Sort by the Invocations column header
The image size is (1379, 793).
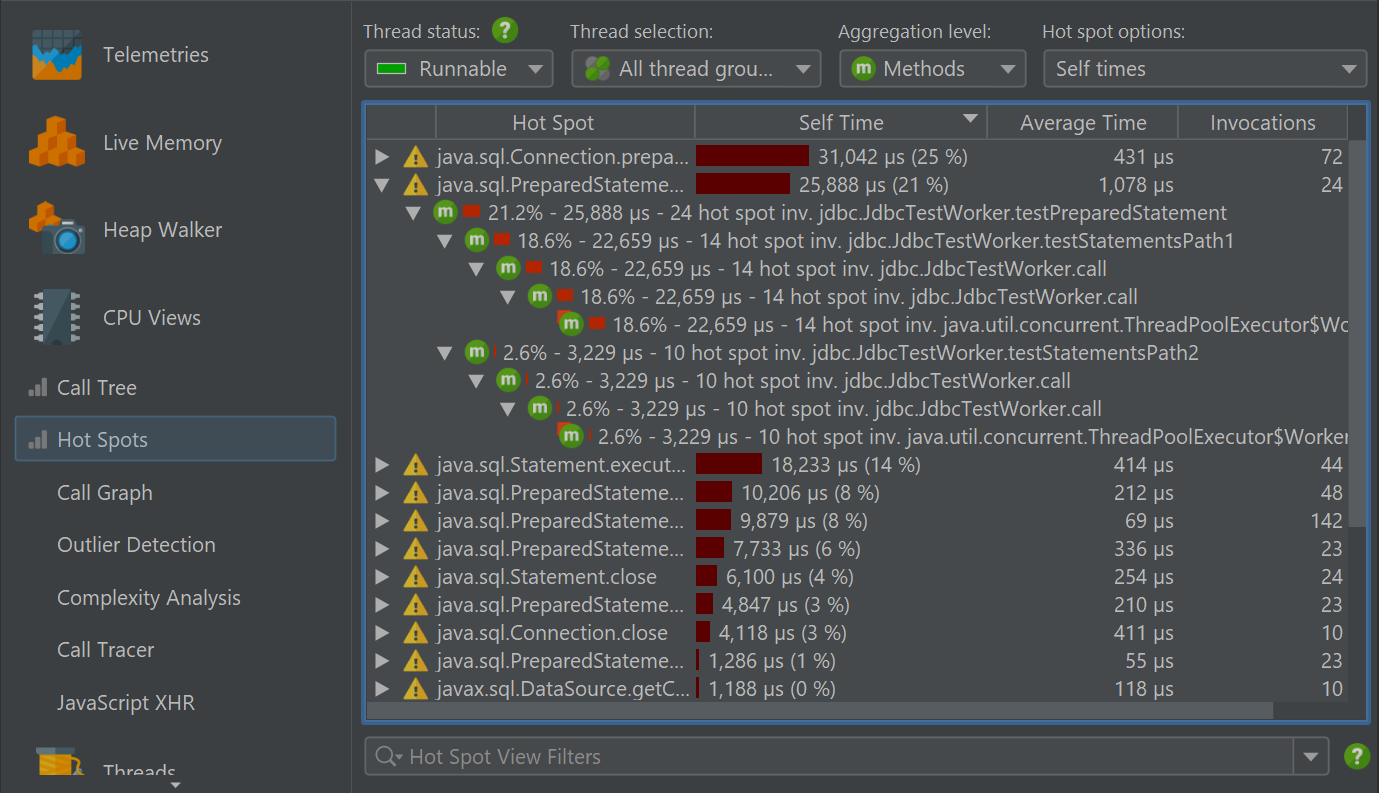(x=1263, y=123)
